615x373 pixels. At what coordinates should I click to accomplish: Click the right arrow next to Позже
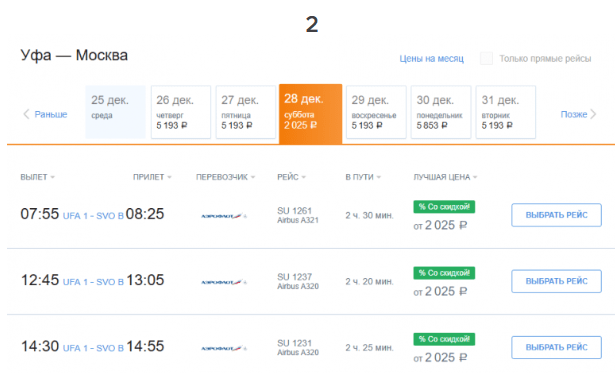pyautogui.click(x=593, y=114)
